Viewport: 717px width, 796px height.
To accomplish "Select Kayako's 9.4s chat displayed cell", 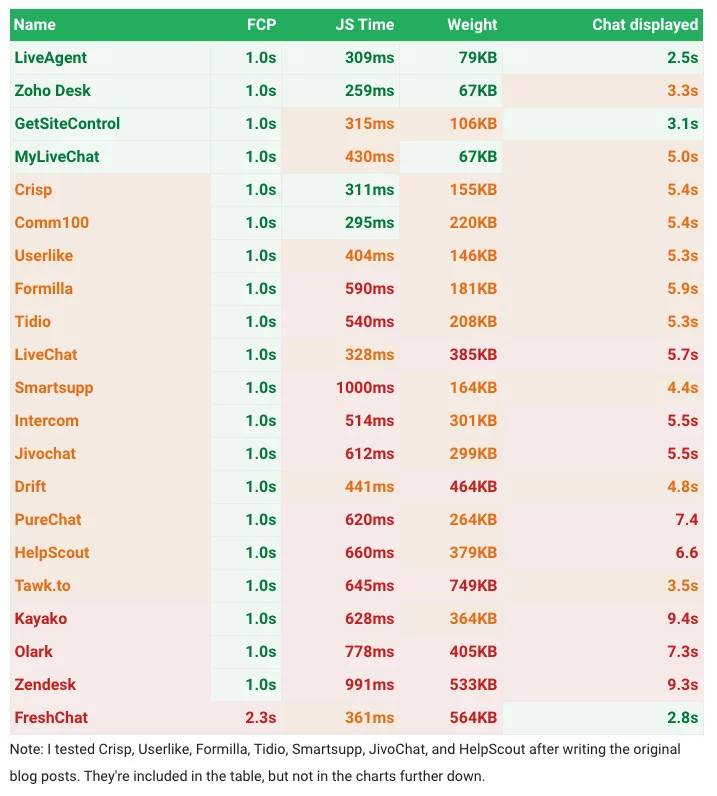I will (683, 619).
